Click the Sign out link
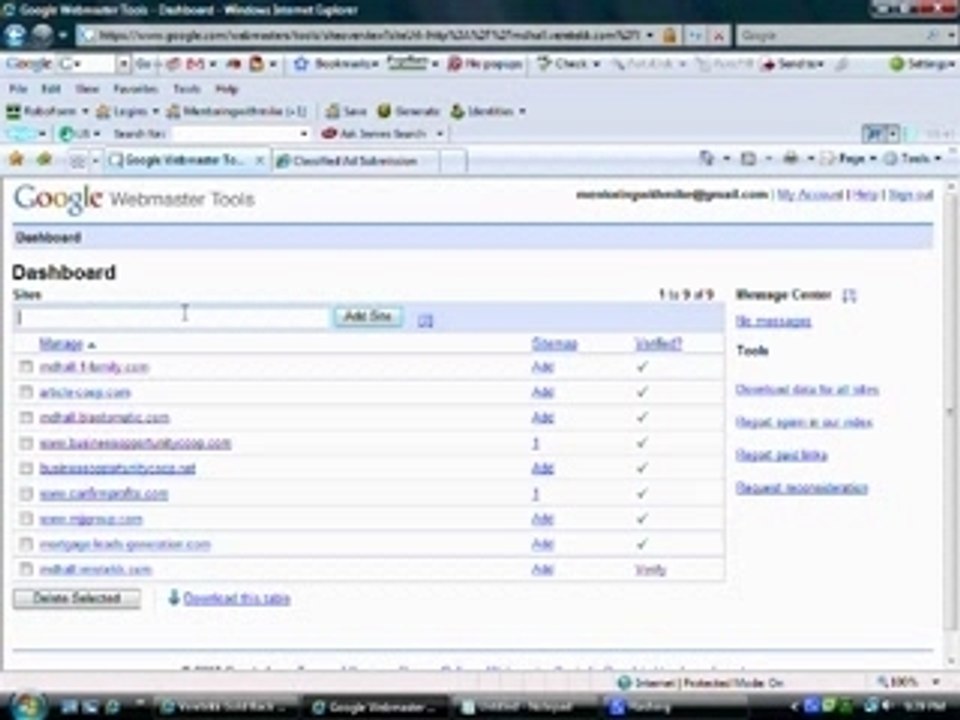Image resolution: width=960 pixels, height=720 pixels. (911, 195)
